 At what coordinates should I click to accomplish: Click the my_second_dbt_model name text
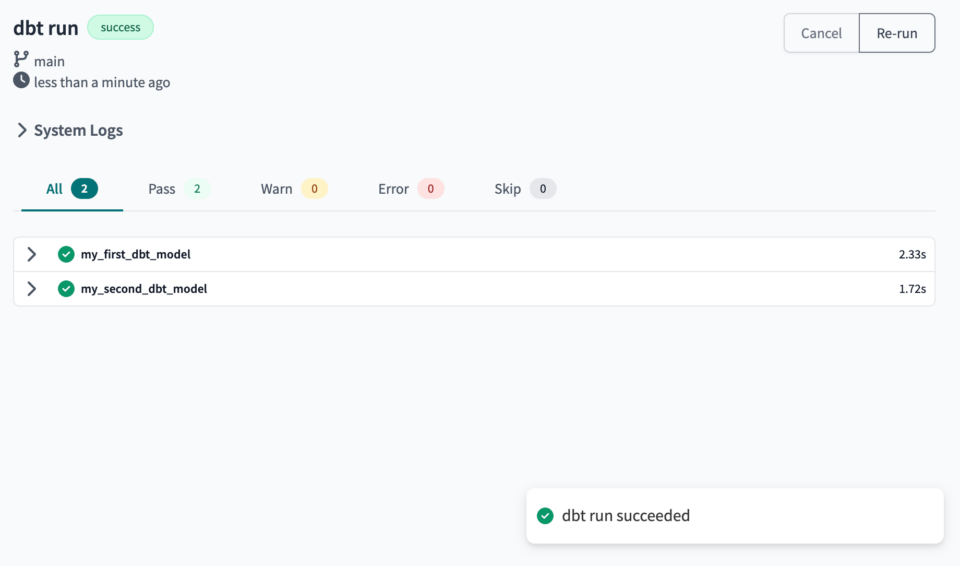pos(144,289)
